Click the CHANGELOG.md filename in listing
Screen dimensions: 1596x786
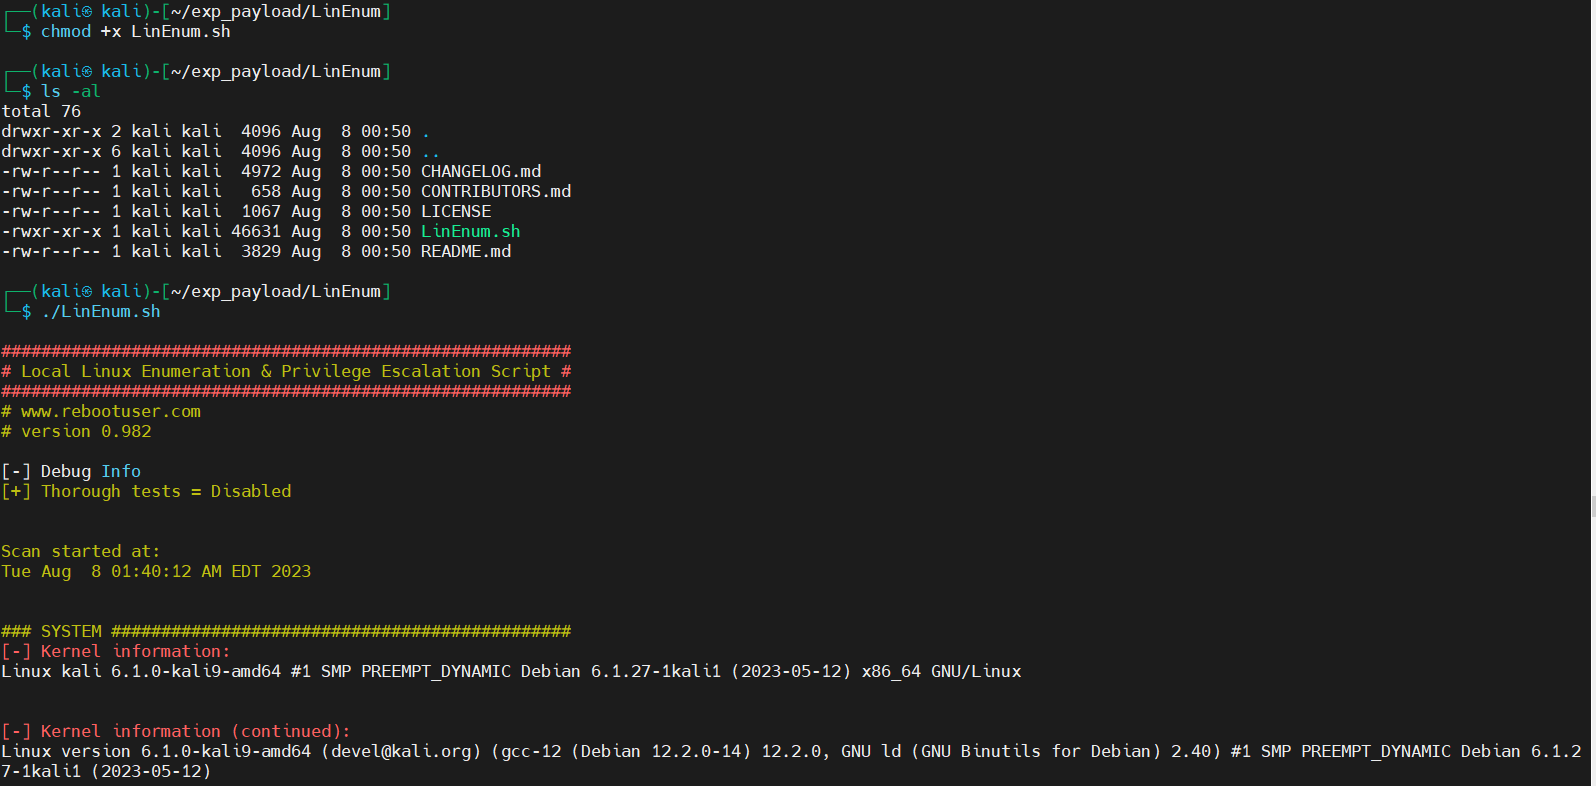click(480, 171)
